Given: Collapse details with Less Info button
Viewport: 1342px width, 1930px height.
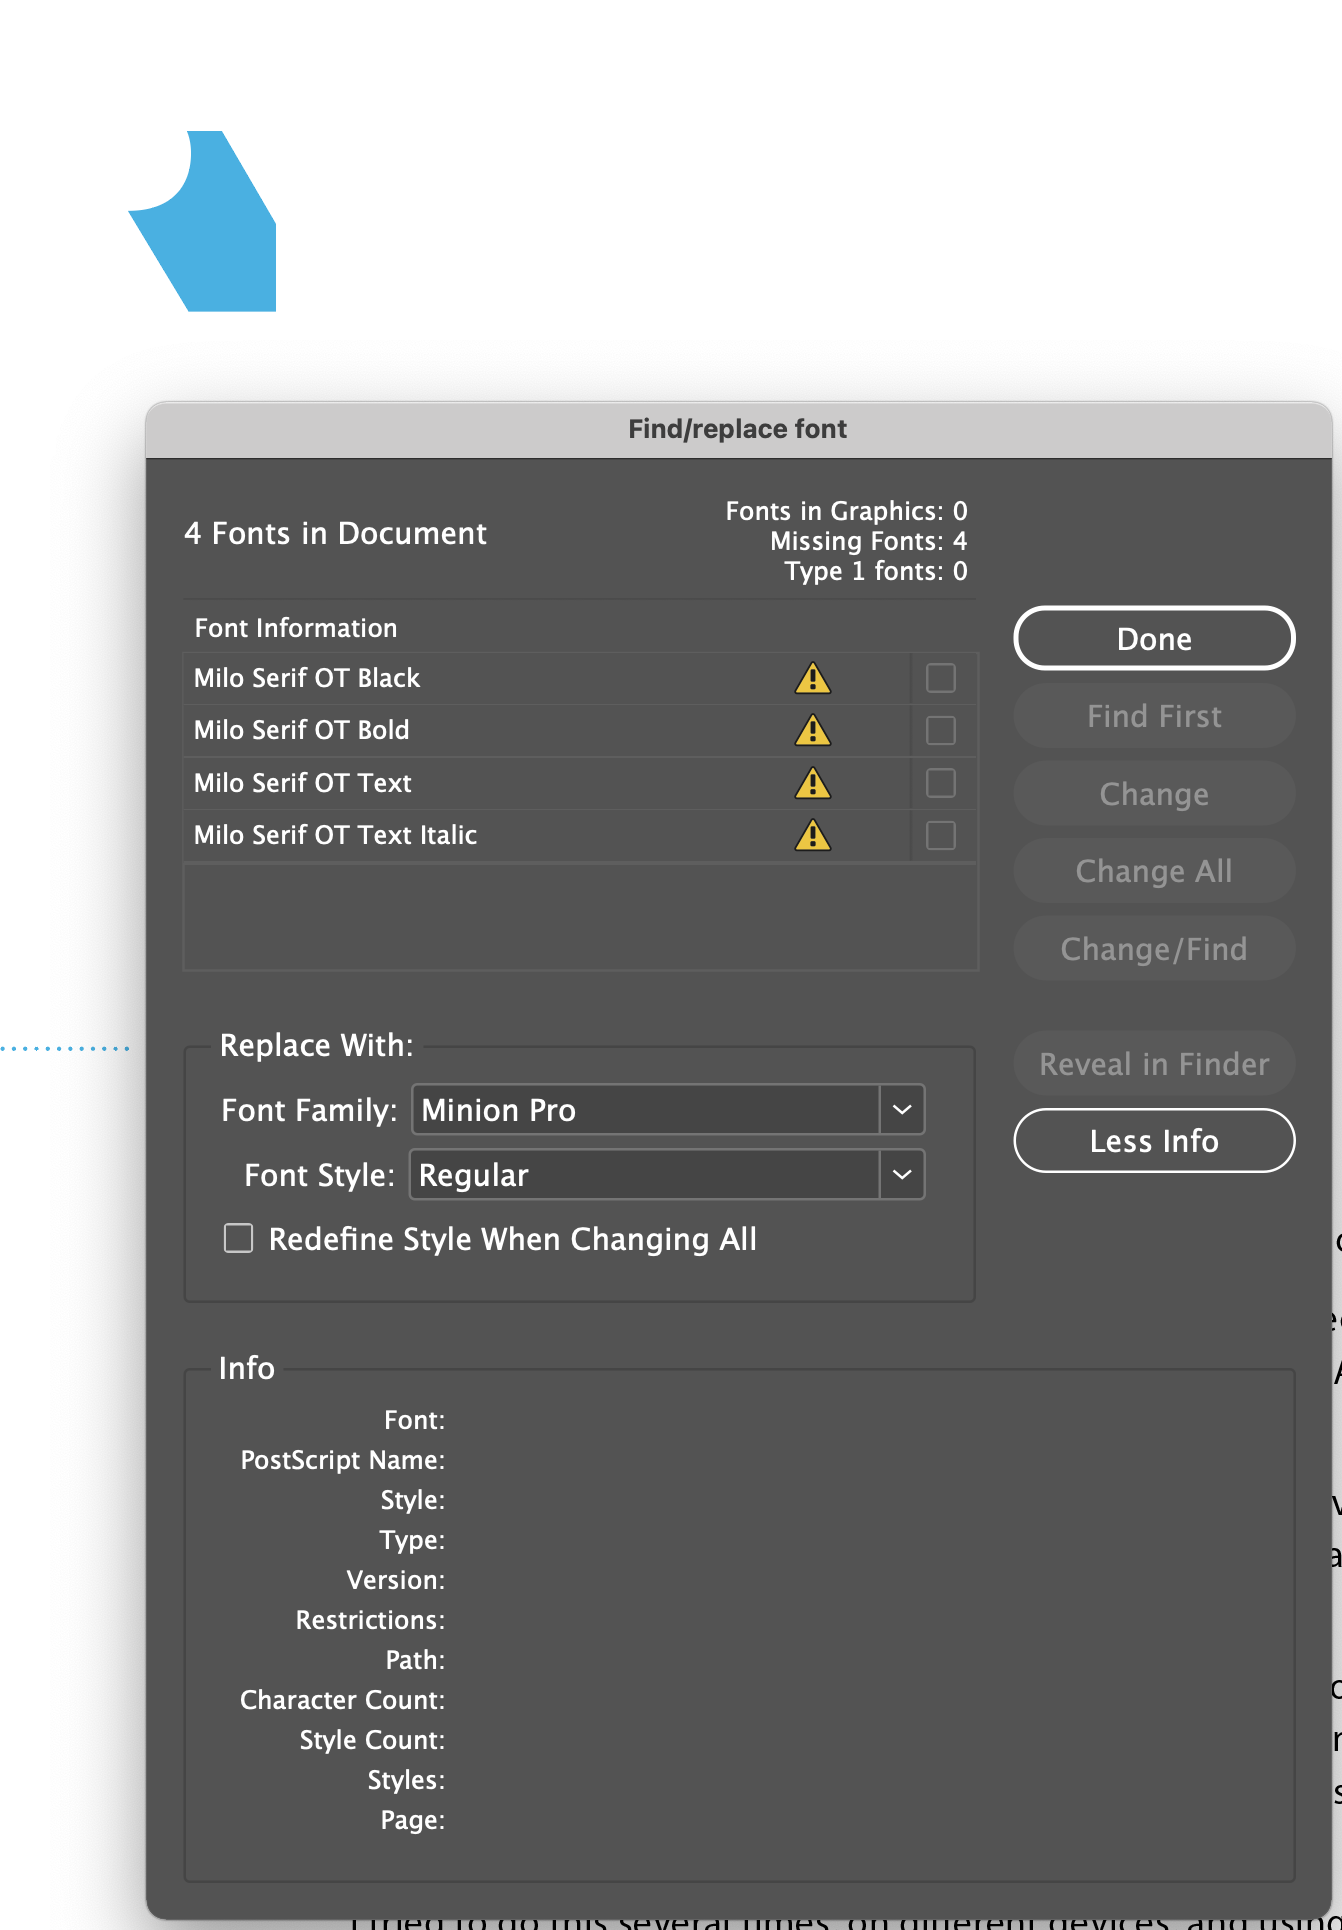Looking at the screenshot, I should tap(1154, 1141).
